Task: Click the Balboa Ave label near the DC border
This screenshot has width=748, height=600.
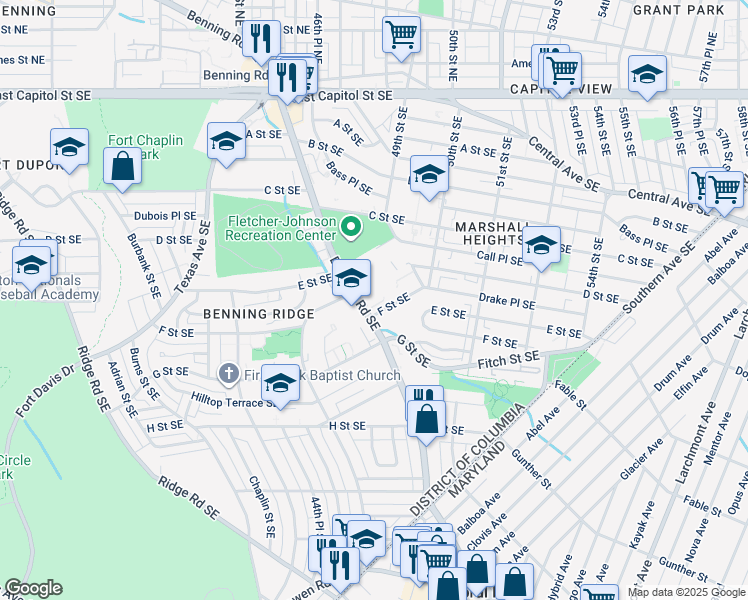Action: [x=479, y=513]
